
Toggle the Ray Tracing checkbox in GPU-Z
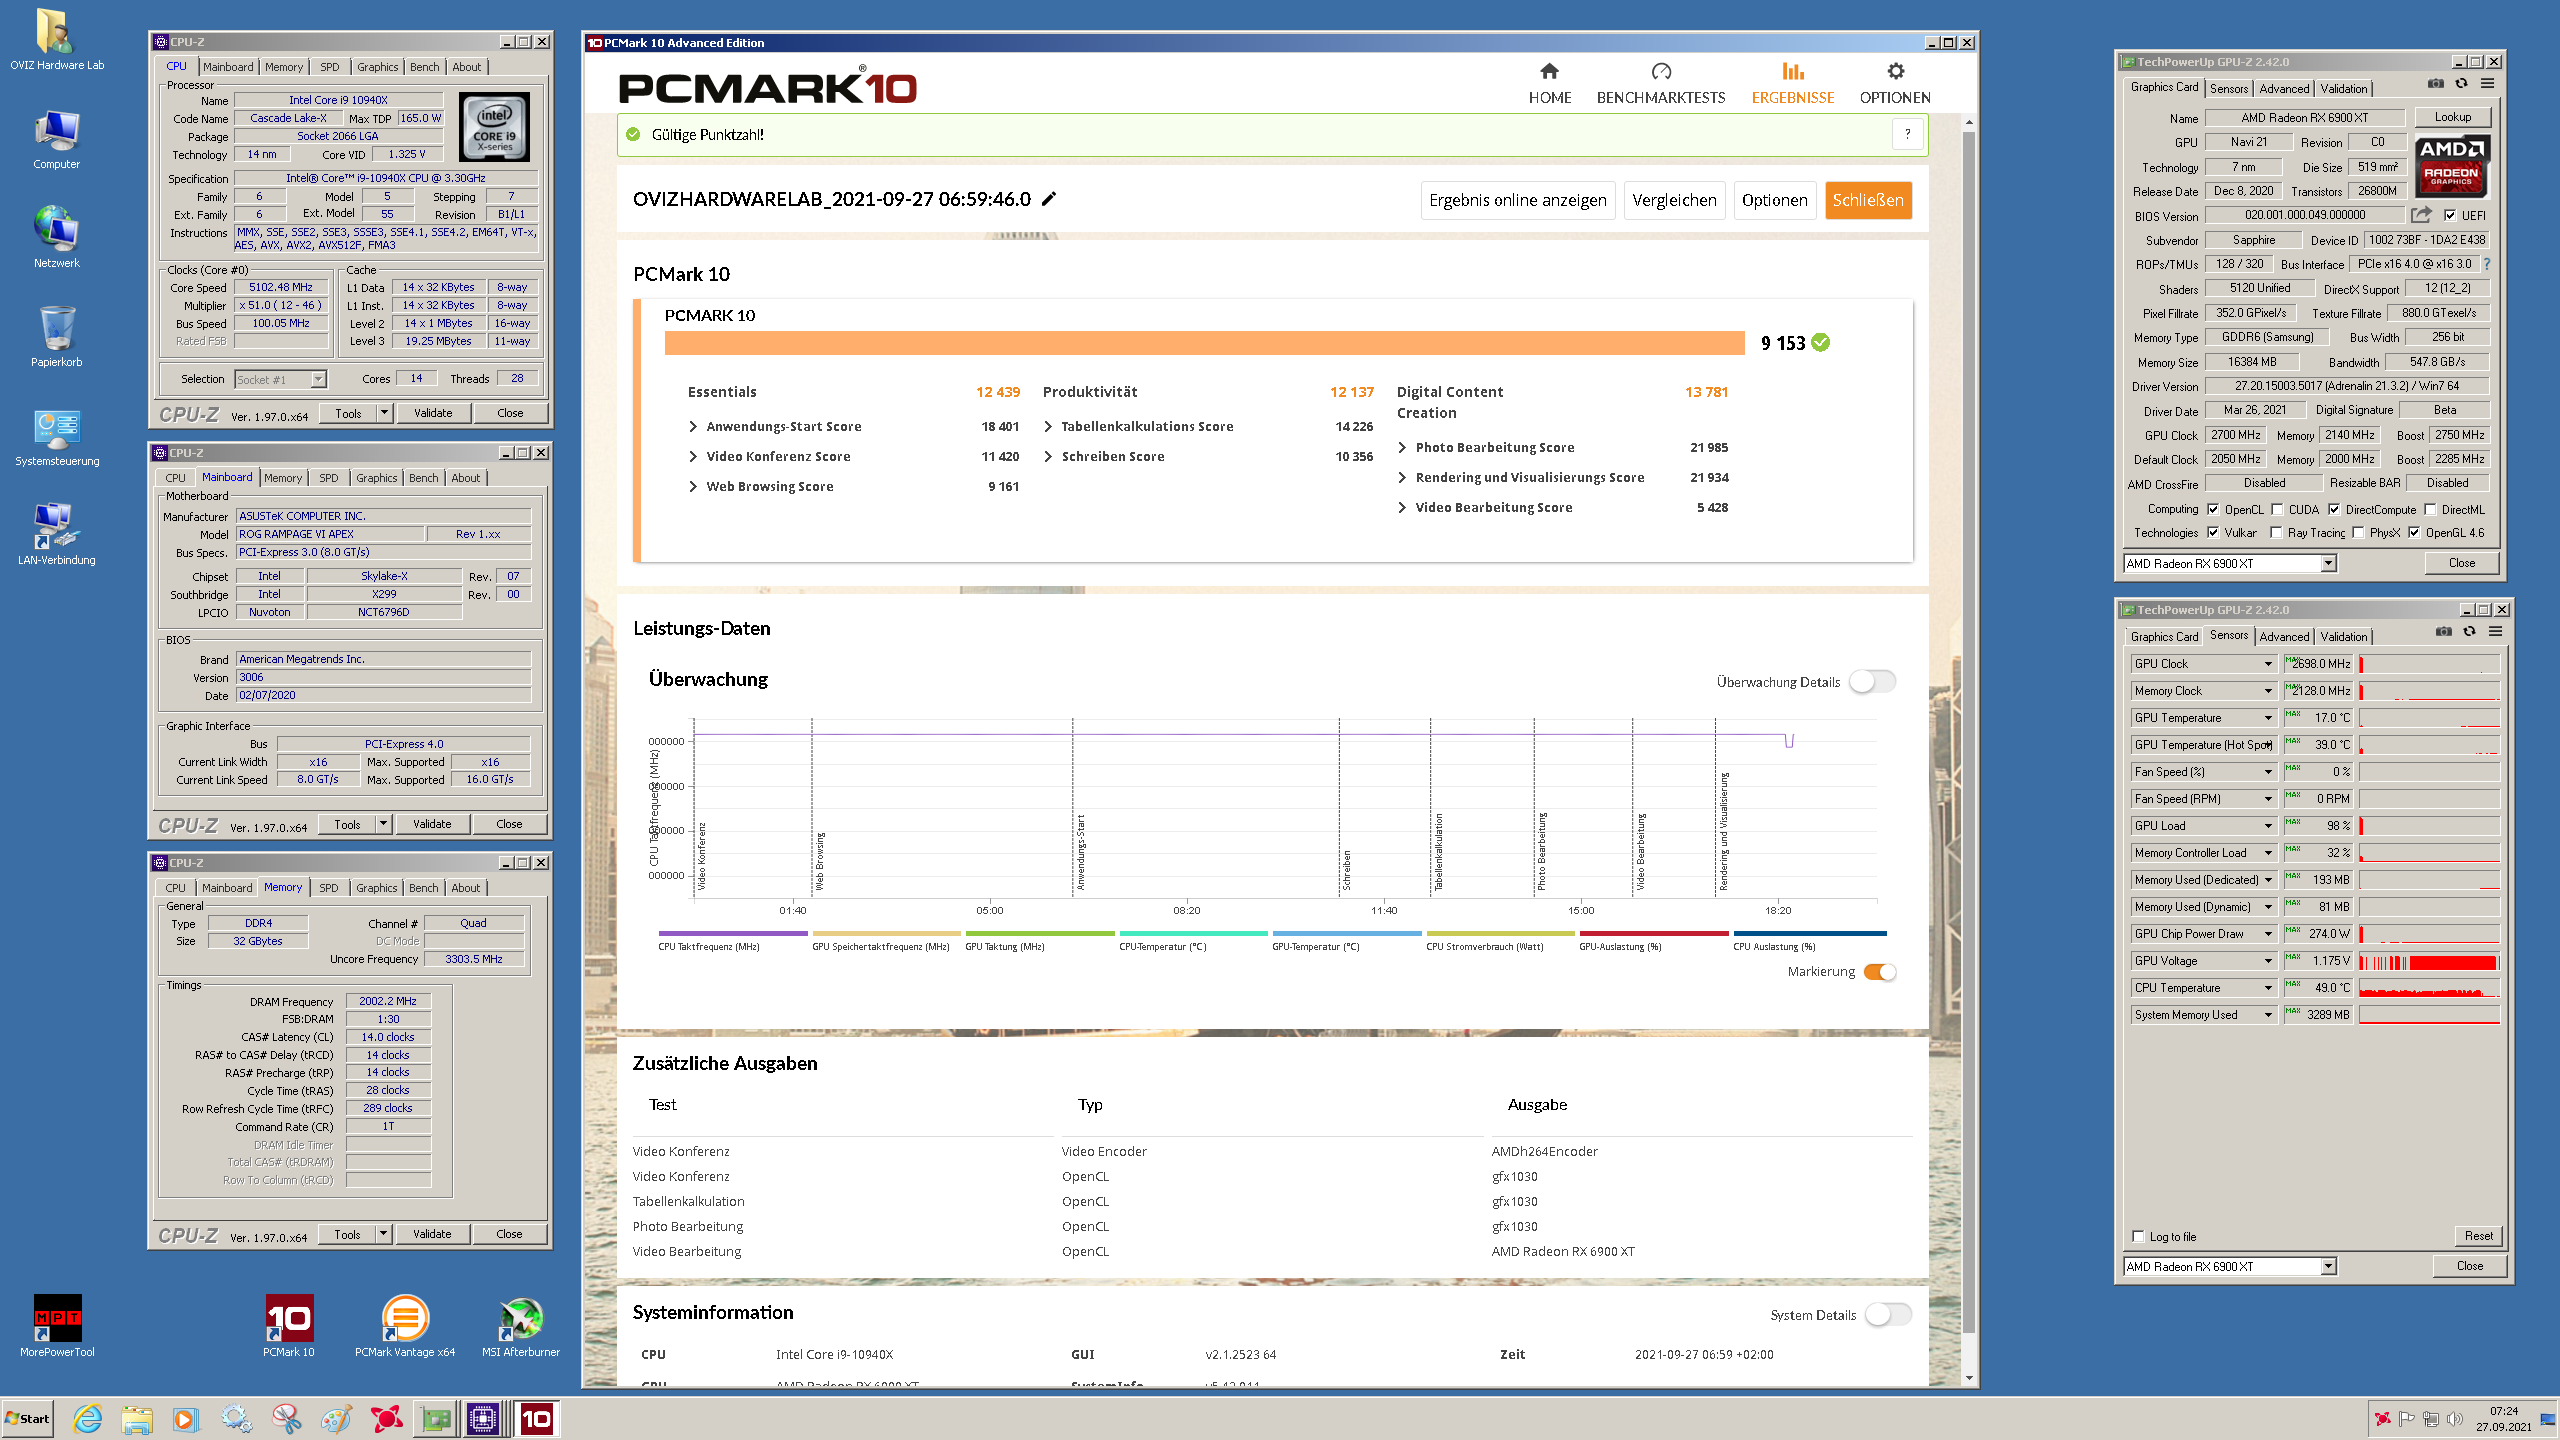pos(2277,532)
